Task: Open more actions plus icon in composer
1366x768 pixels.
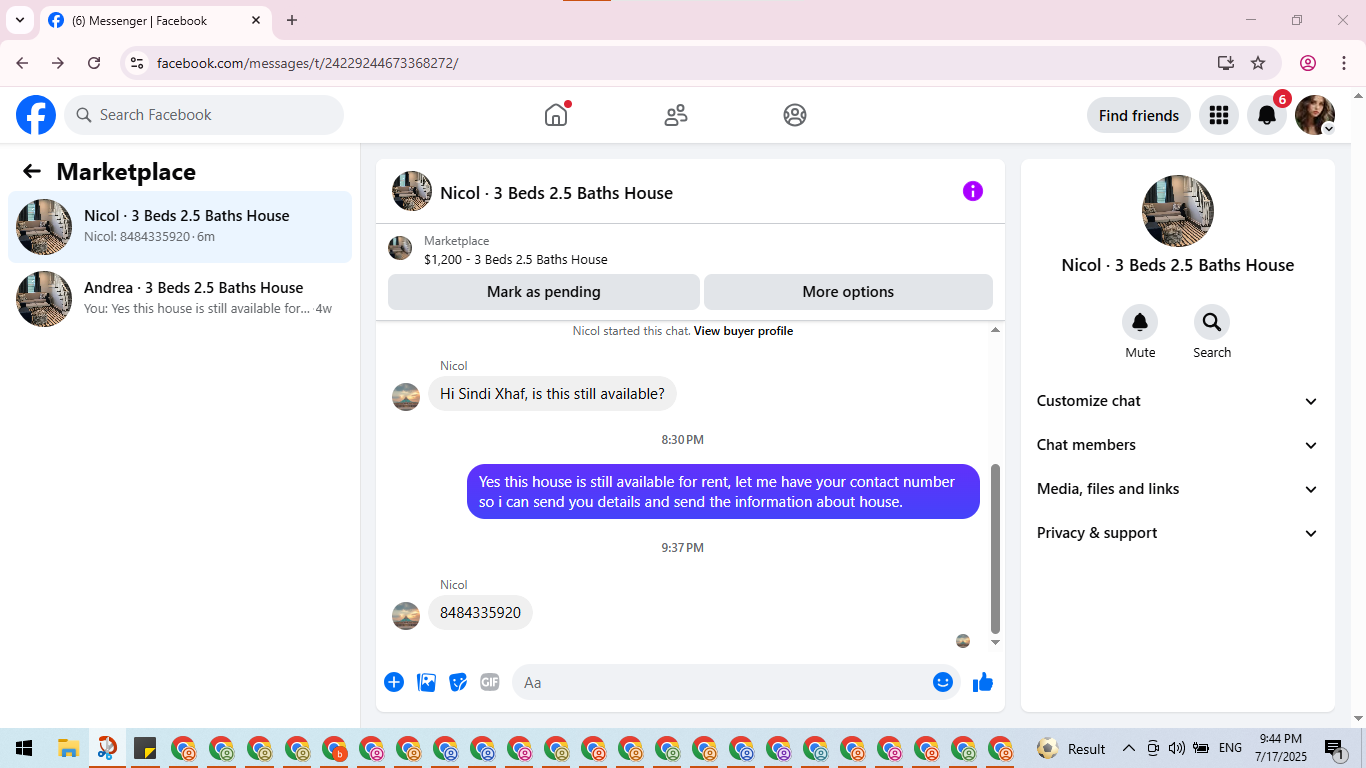Action: click(x=394, y=682)
